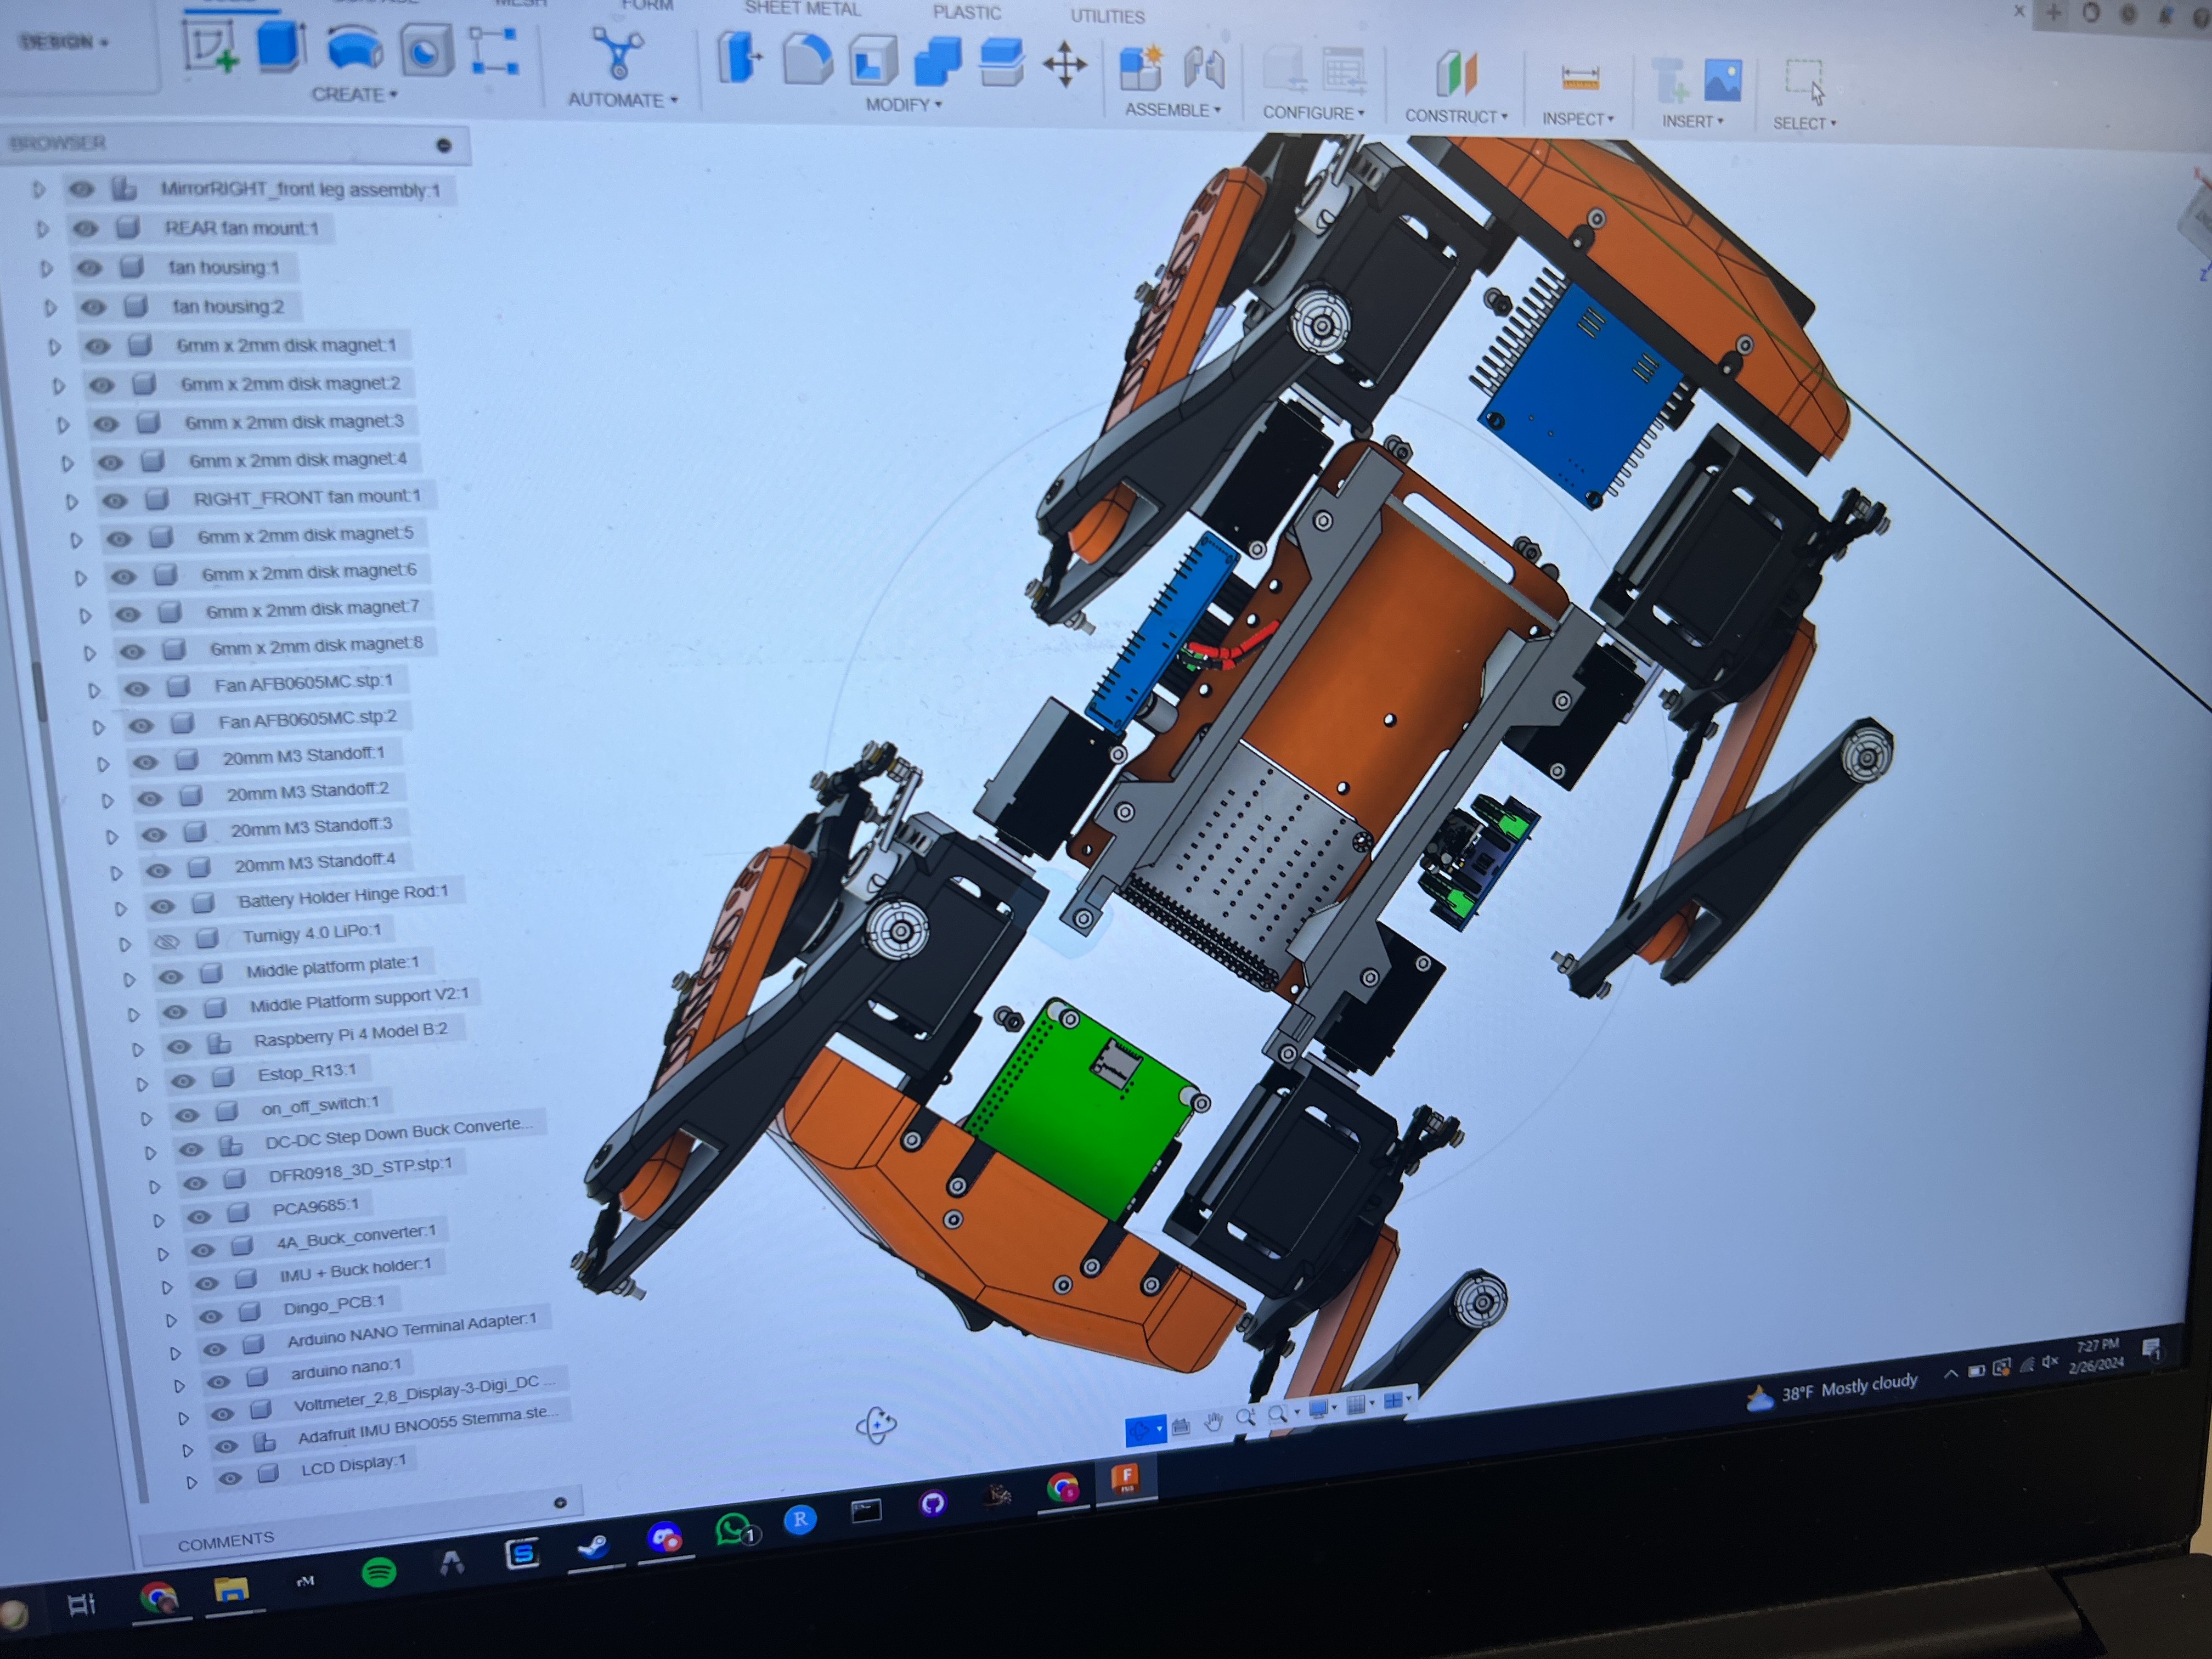Open the COMMENTS panel

[x=226, y=1541]
